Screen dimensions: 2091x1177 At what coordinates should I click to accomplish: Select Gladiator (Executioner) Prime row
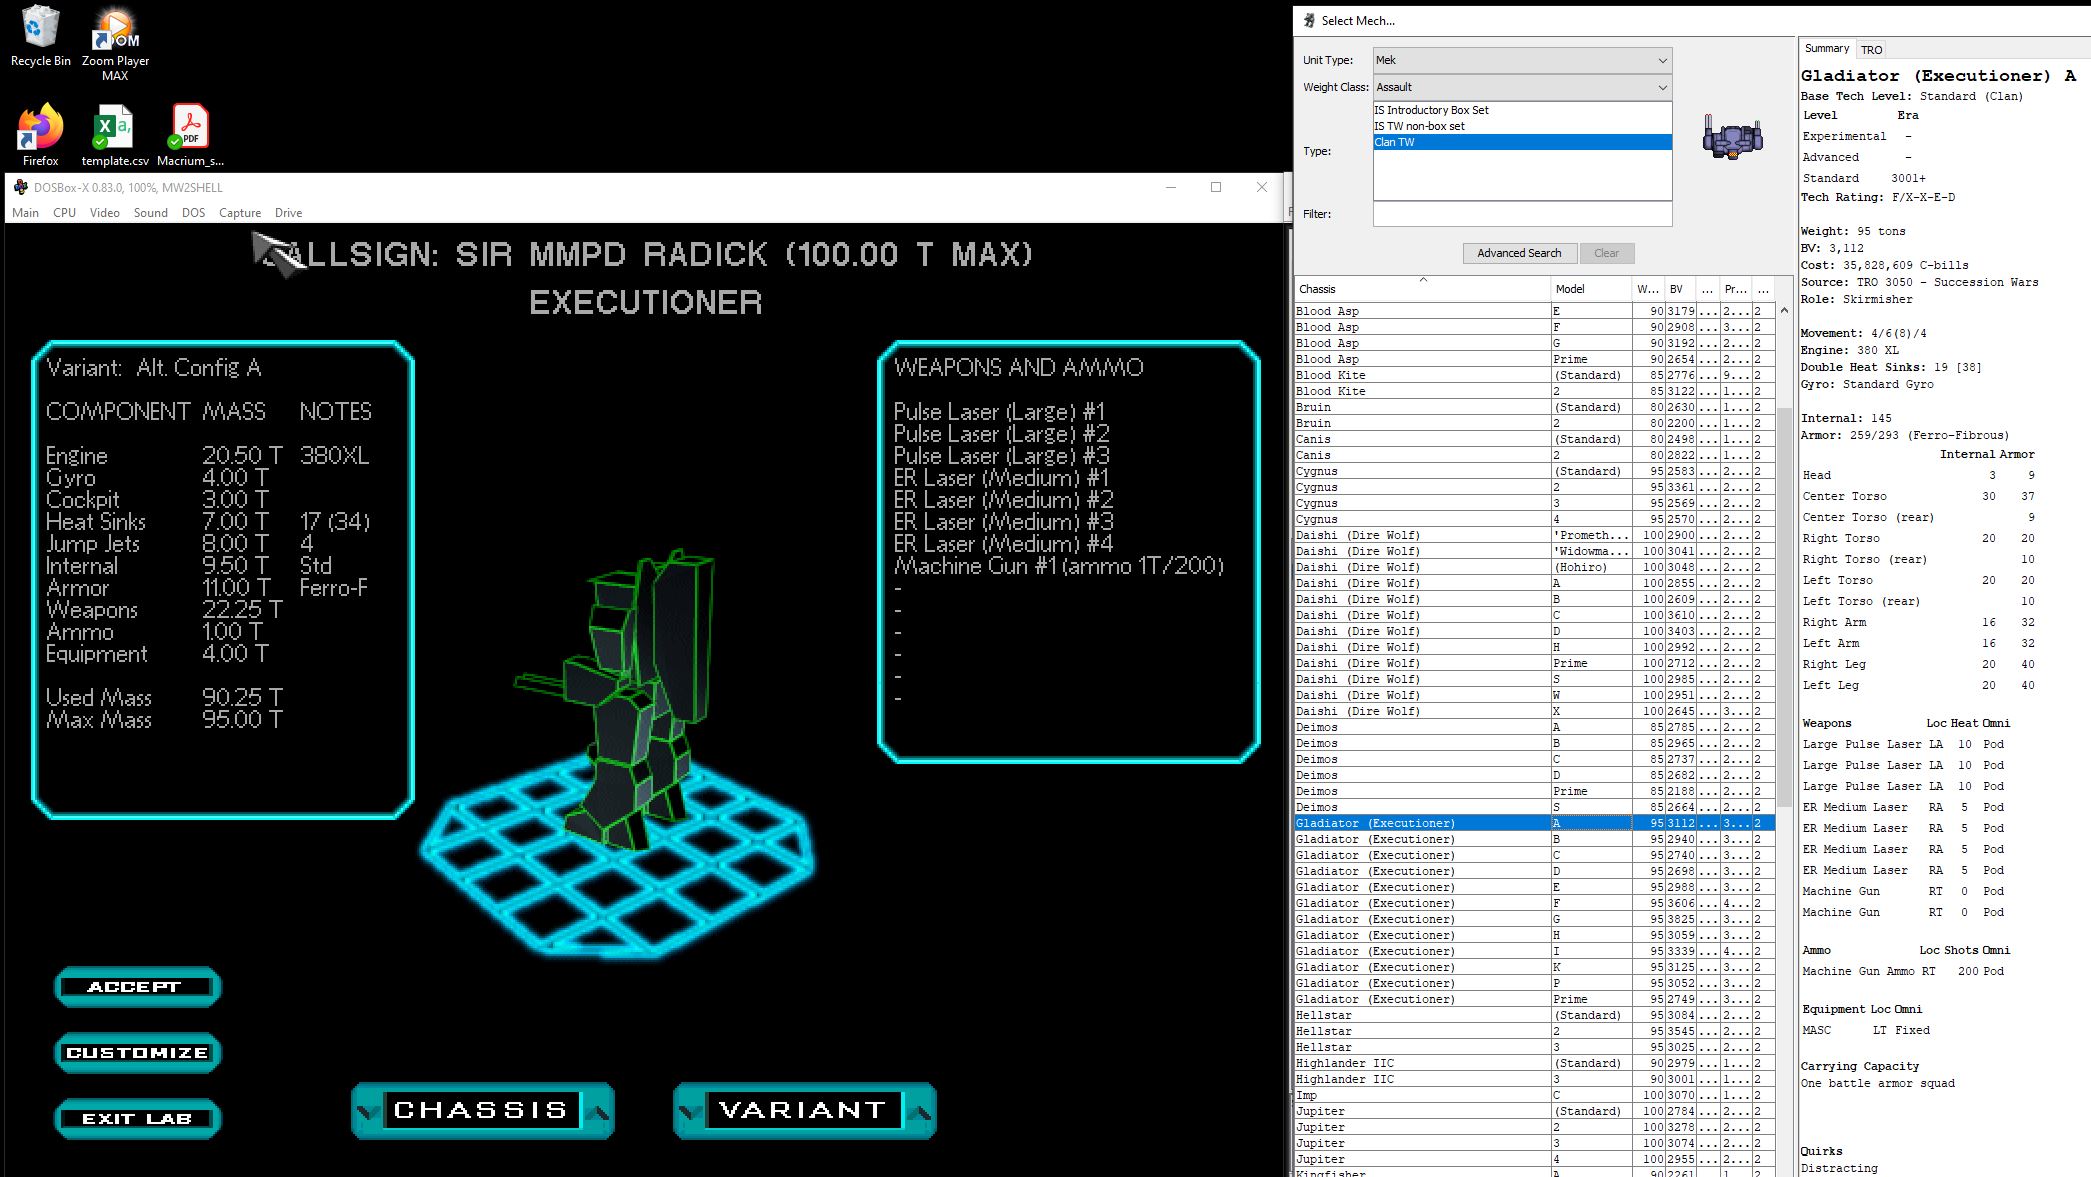click(x=1420, y=999)
